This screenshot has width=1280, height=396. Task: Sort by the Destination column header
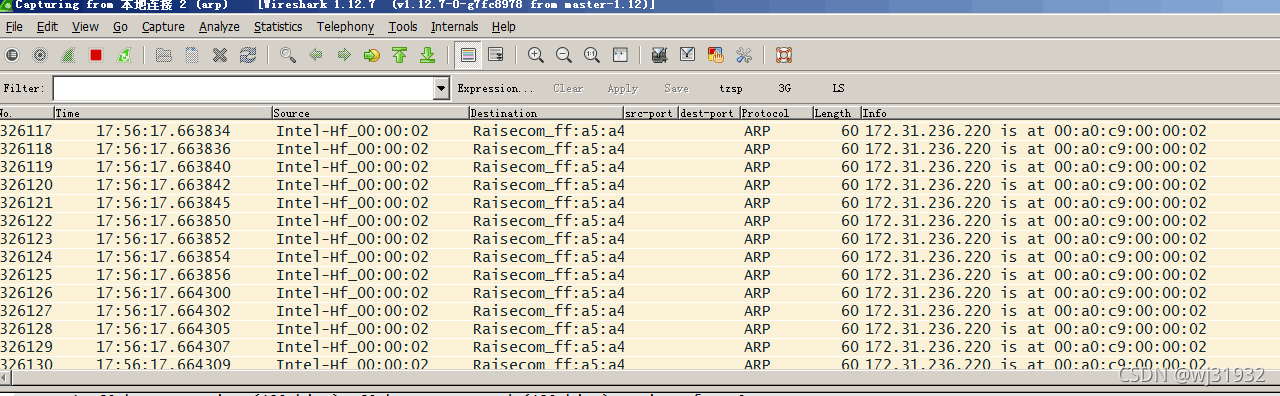tap(546, 113)
